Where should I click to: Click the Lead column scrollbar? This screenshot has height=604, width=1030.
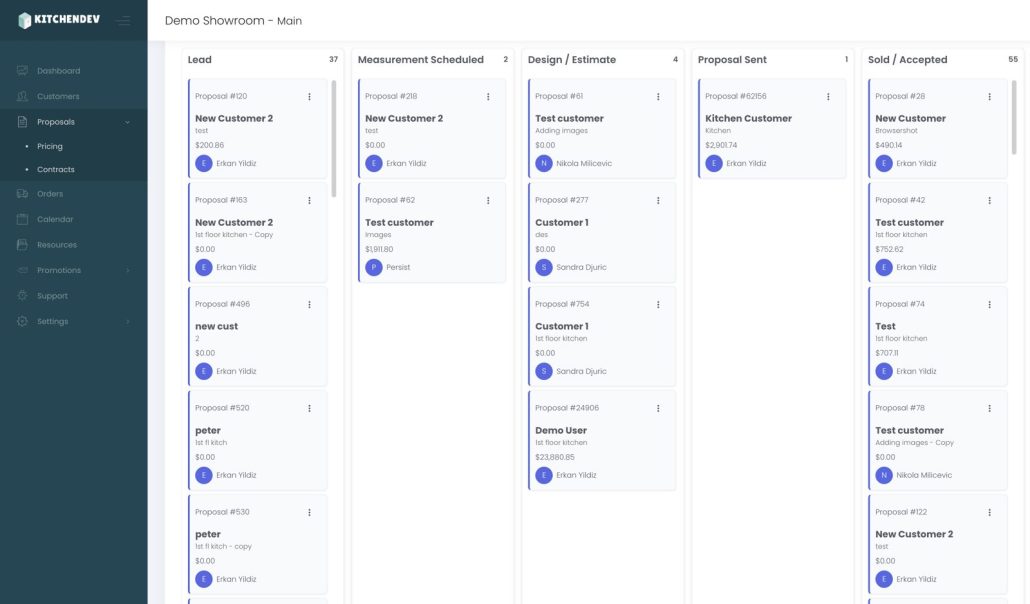pyautogui.click(x=334, y=138)
